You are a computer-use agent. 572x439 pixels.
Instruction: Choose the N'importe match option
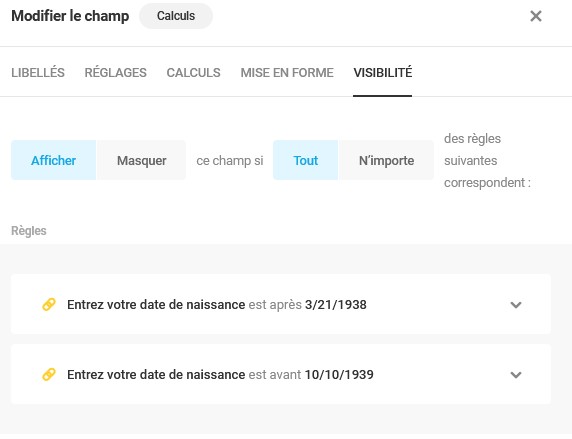[x=386, y=160]
